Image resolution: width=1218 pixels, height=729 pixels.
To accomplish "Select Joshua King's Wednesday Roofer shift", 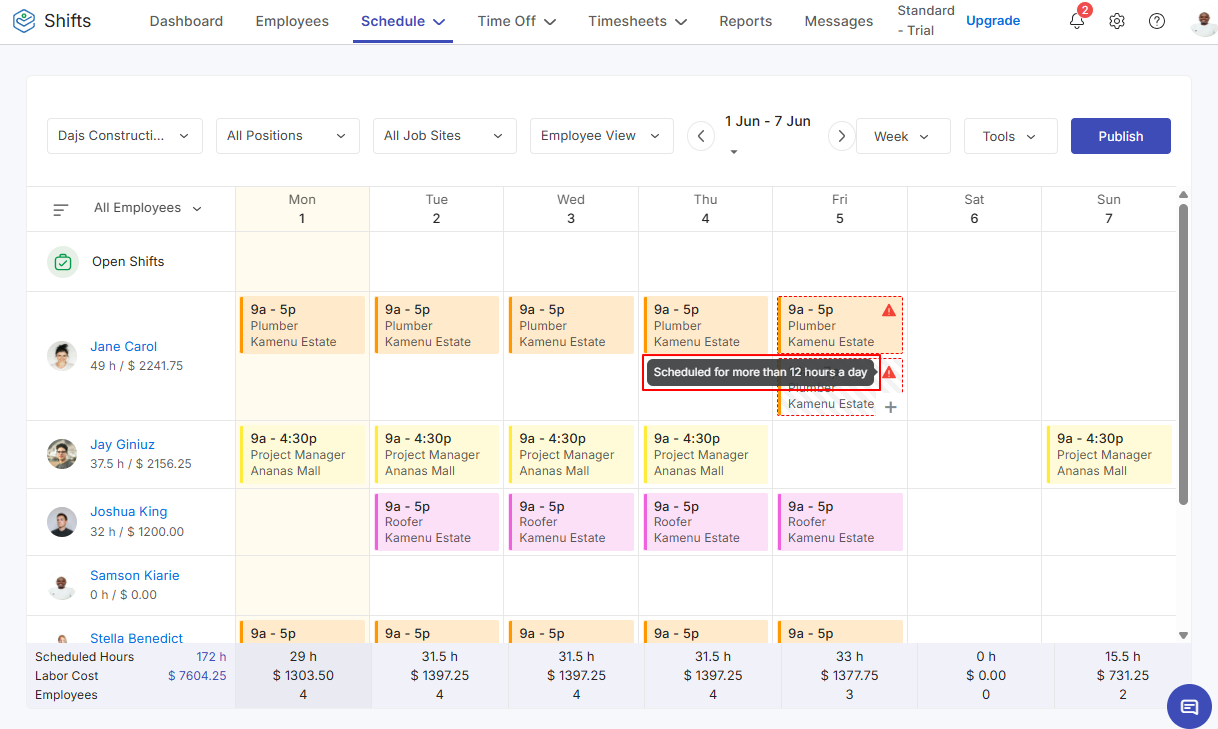I will click(571, 521).
